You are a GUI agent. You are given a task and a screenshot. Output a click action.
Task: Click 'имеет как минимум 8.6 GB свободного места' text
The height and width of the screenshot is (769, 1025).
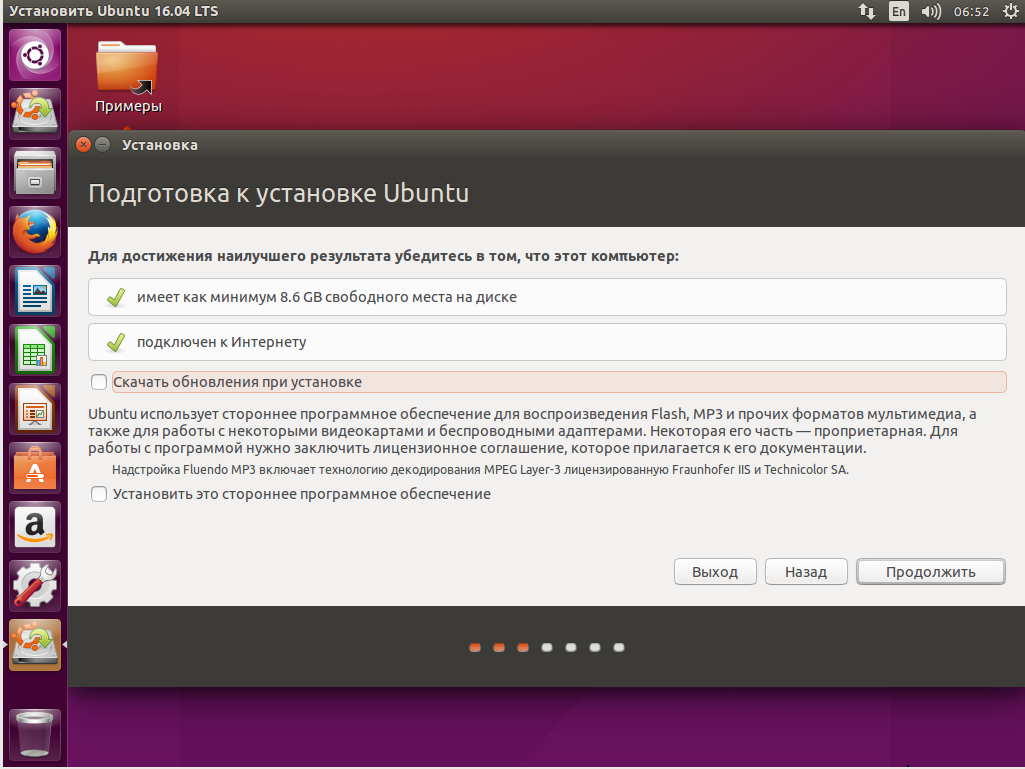(x=327, y=297)
